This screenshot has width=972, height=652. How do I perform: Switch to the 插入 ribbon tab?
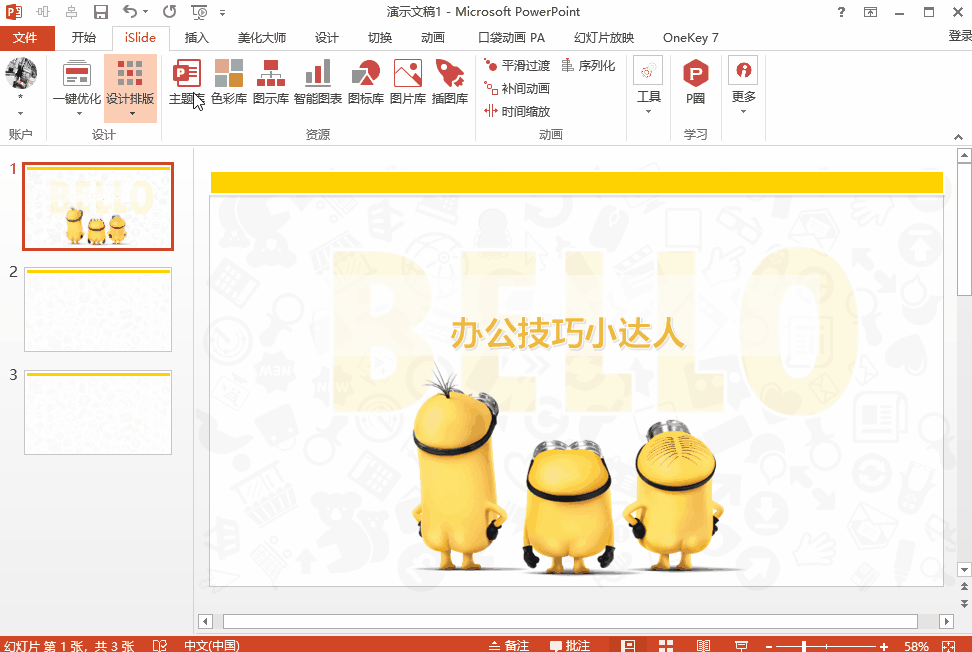(197, 38)
